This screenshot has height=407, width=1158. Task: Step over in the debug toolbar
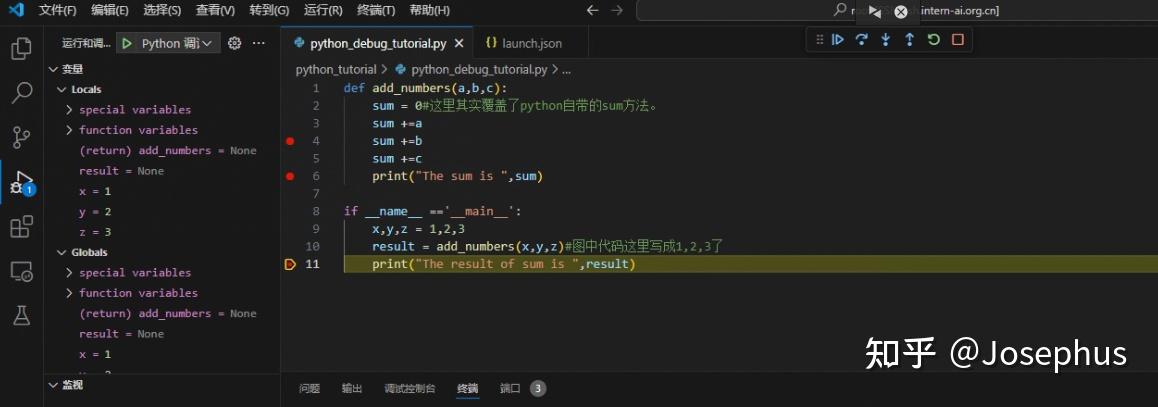[x=861, y=40]
